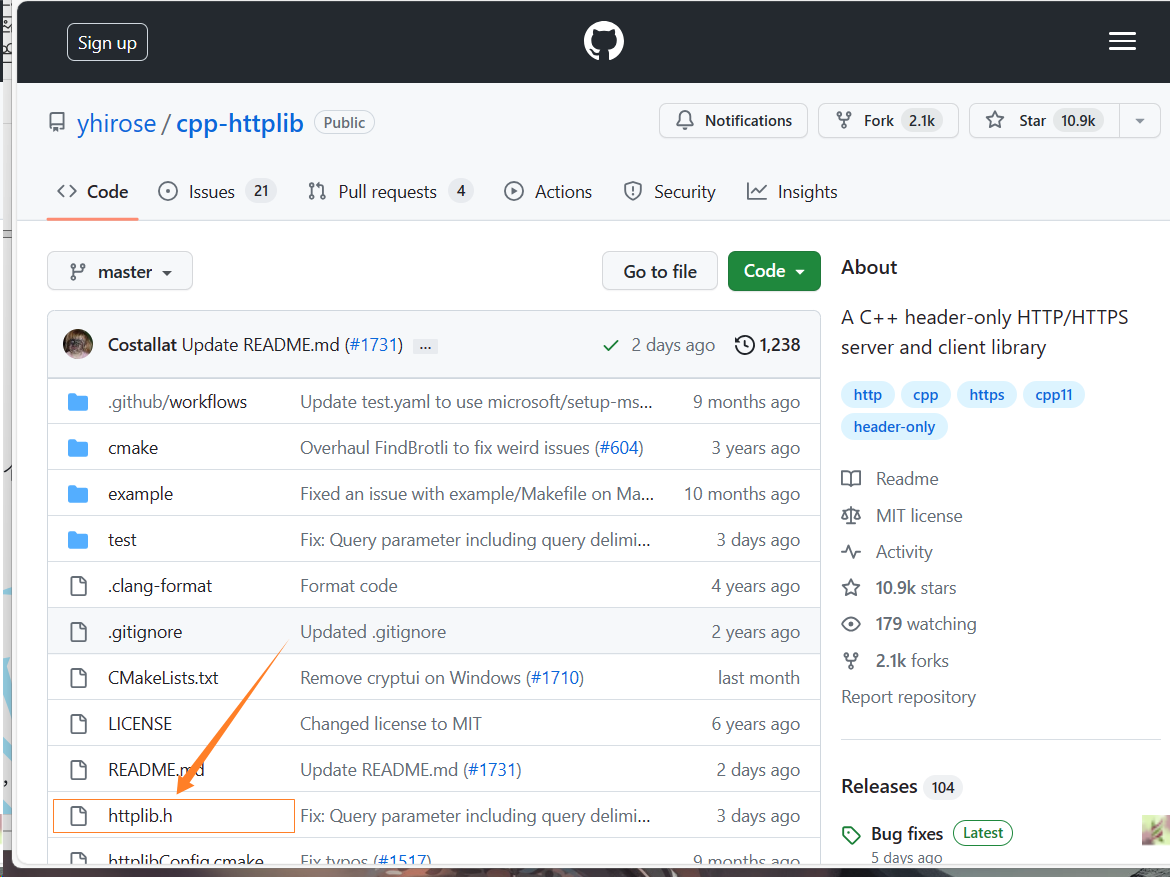
Task: Select the cpp topic tag
Action: [x=925, y=395]
